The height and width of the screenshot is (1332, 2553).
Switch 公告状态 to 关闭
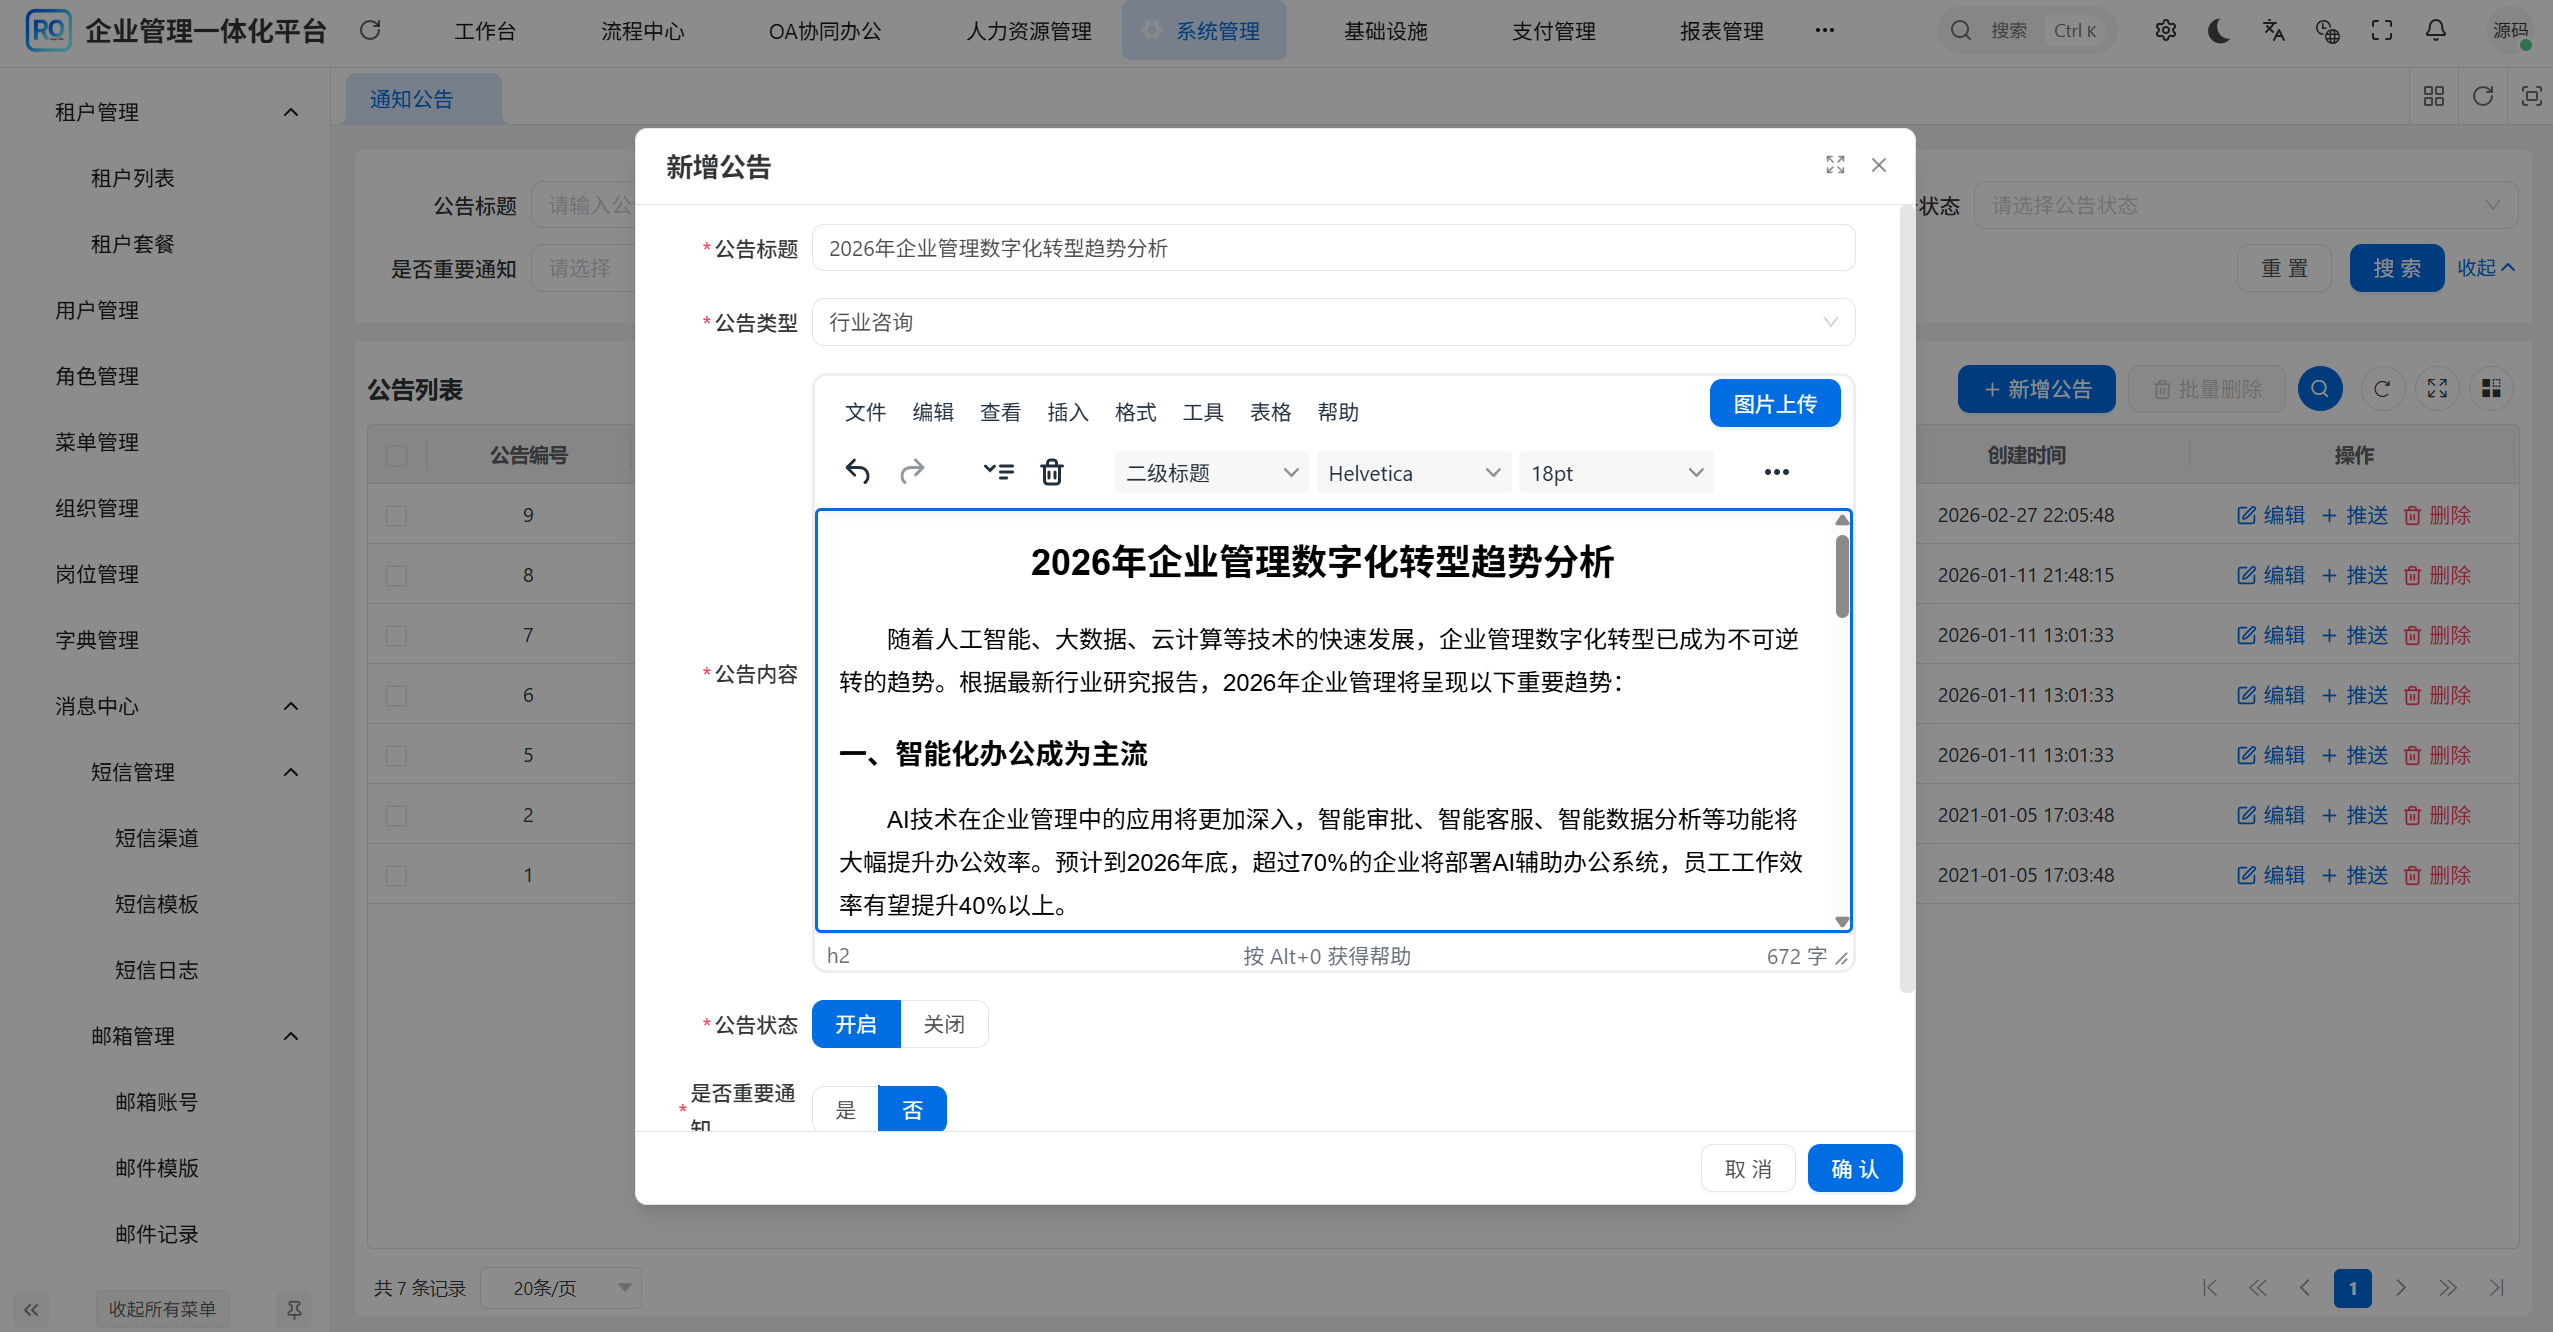943,1023
